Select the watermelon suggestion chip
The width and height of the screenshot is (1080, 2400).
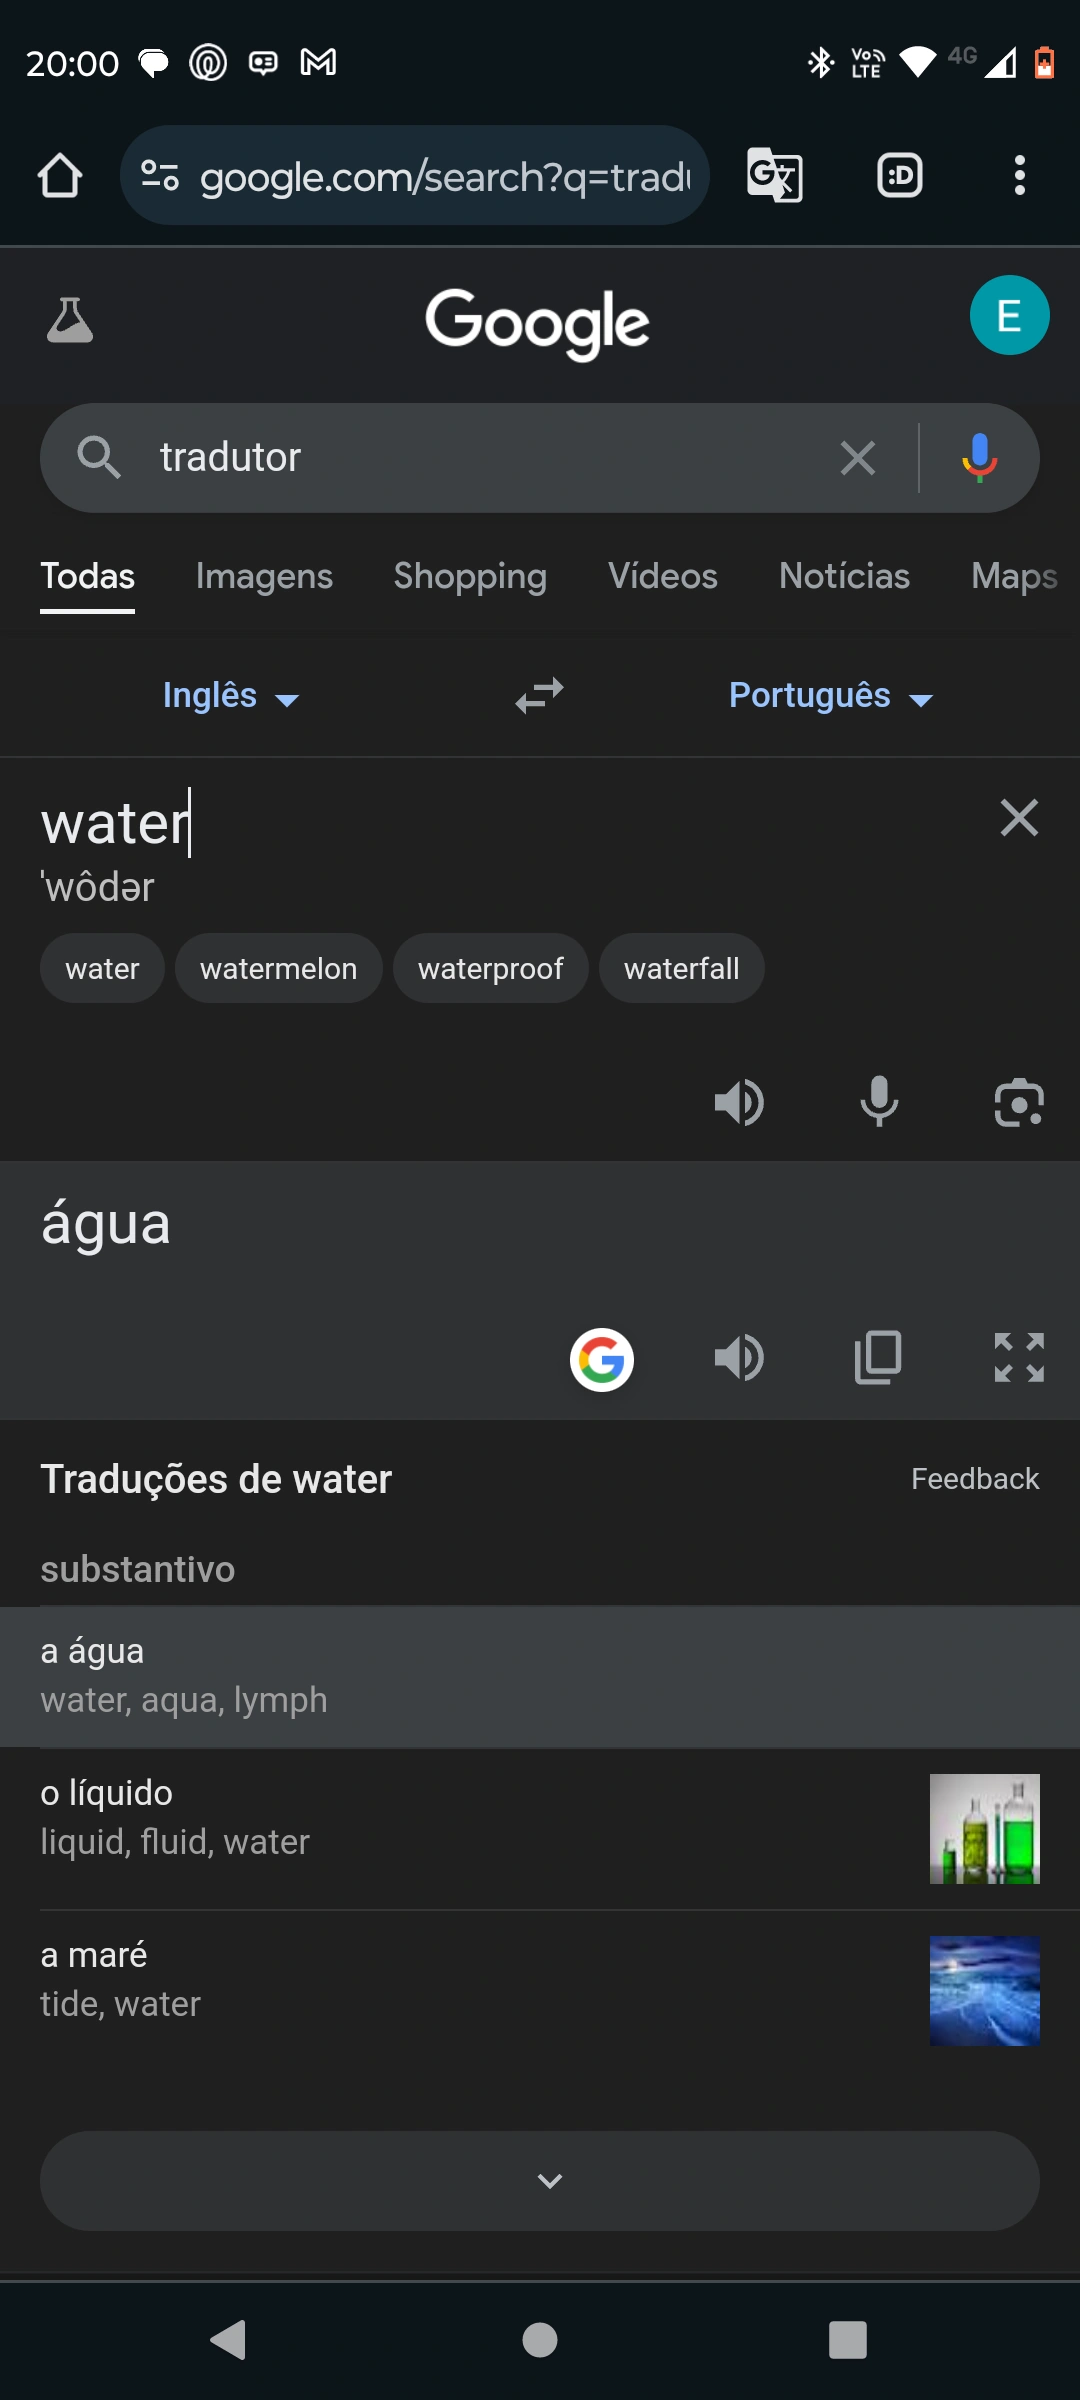[278, 969]
